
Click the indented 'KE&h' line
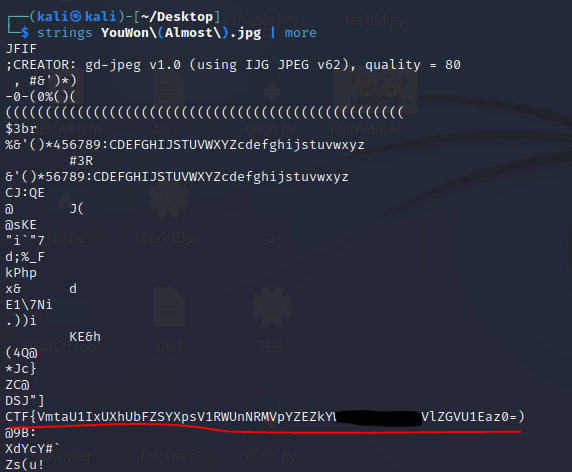[x=85, y=337]
